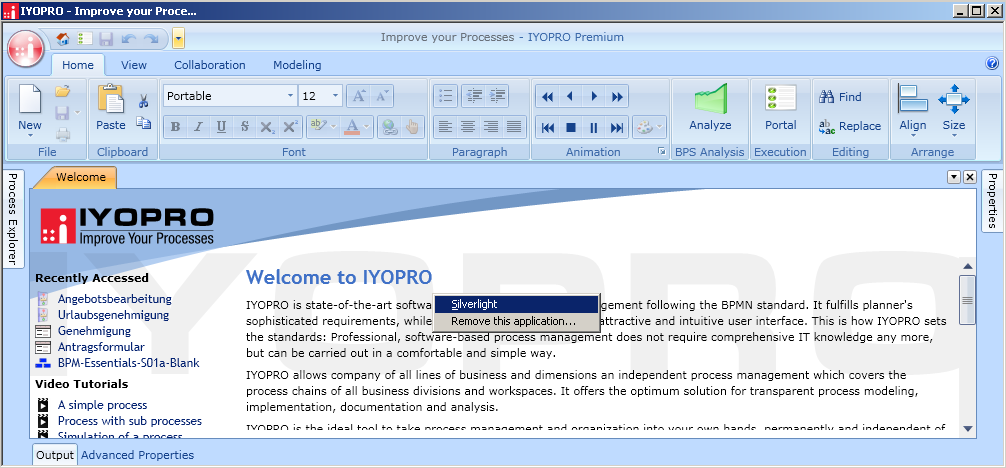1006x468 pixels.
Task: Choose Remove this application from context menu
Action: click(513, 321)
